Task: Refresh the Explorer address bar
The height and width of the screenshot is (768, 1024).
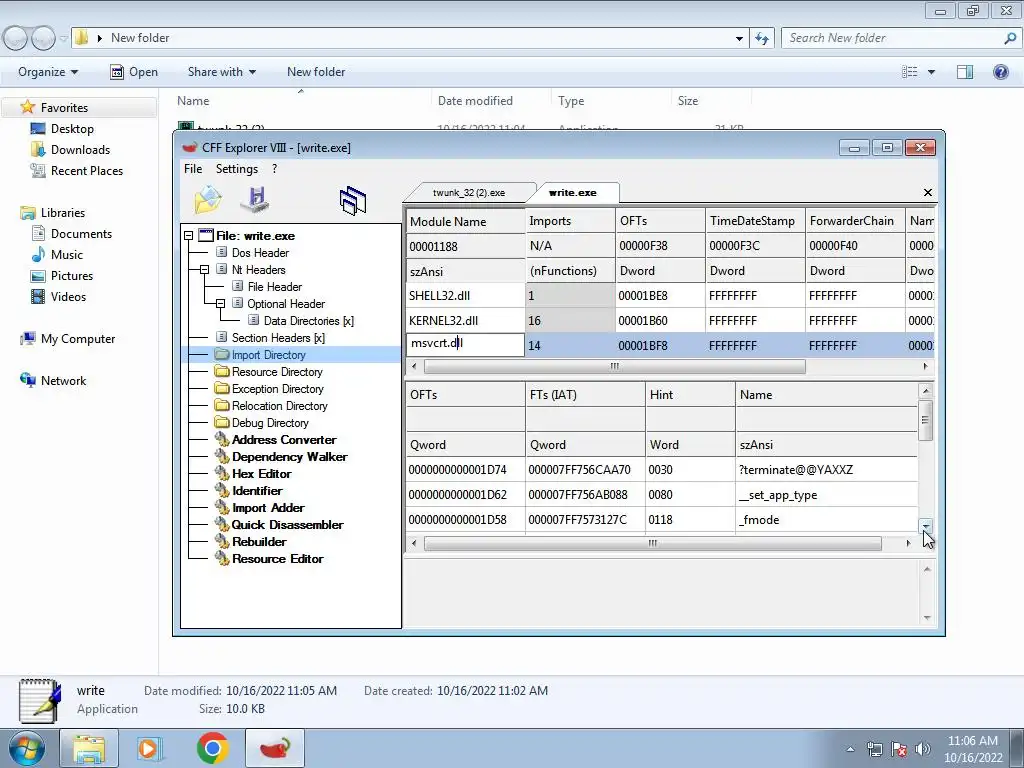Action: [x=762, y=39]
